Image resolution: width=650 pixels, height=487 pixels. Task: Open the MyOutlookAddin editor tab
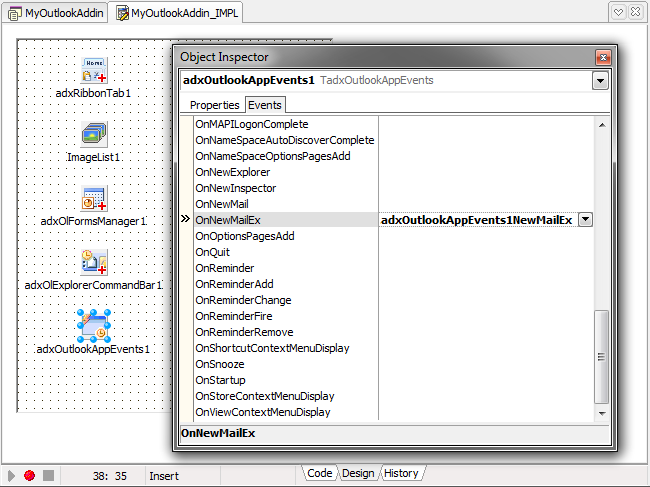pyautogui.click(x=56, y=13)
